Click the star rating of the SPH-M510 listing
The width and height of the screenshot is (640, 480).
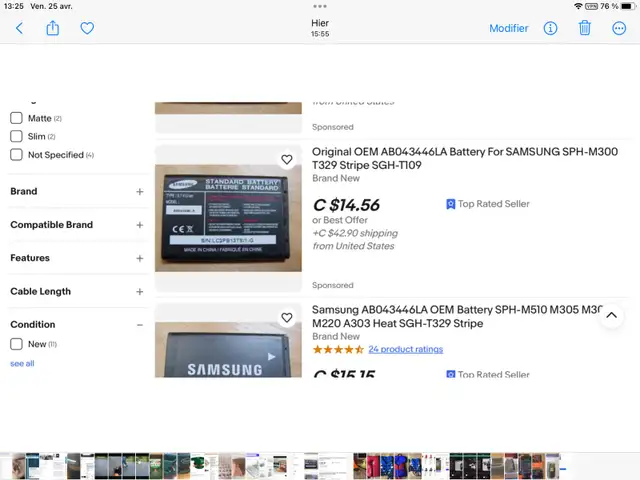point(338,349)
